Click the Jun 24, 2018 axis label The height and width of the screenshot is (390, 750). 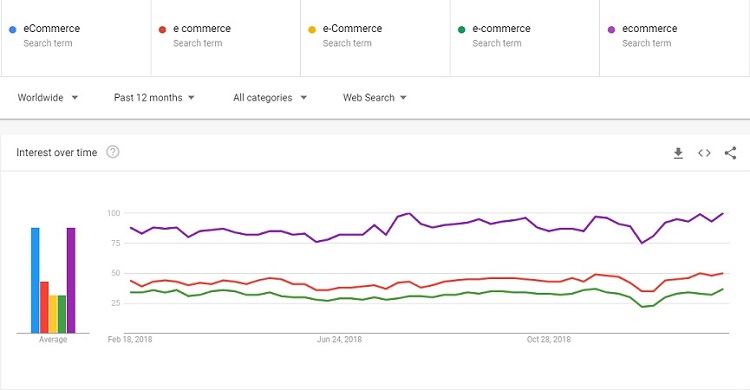click(339, 339)
